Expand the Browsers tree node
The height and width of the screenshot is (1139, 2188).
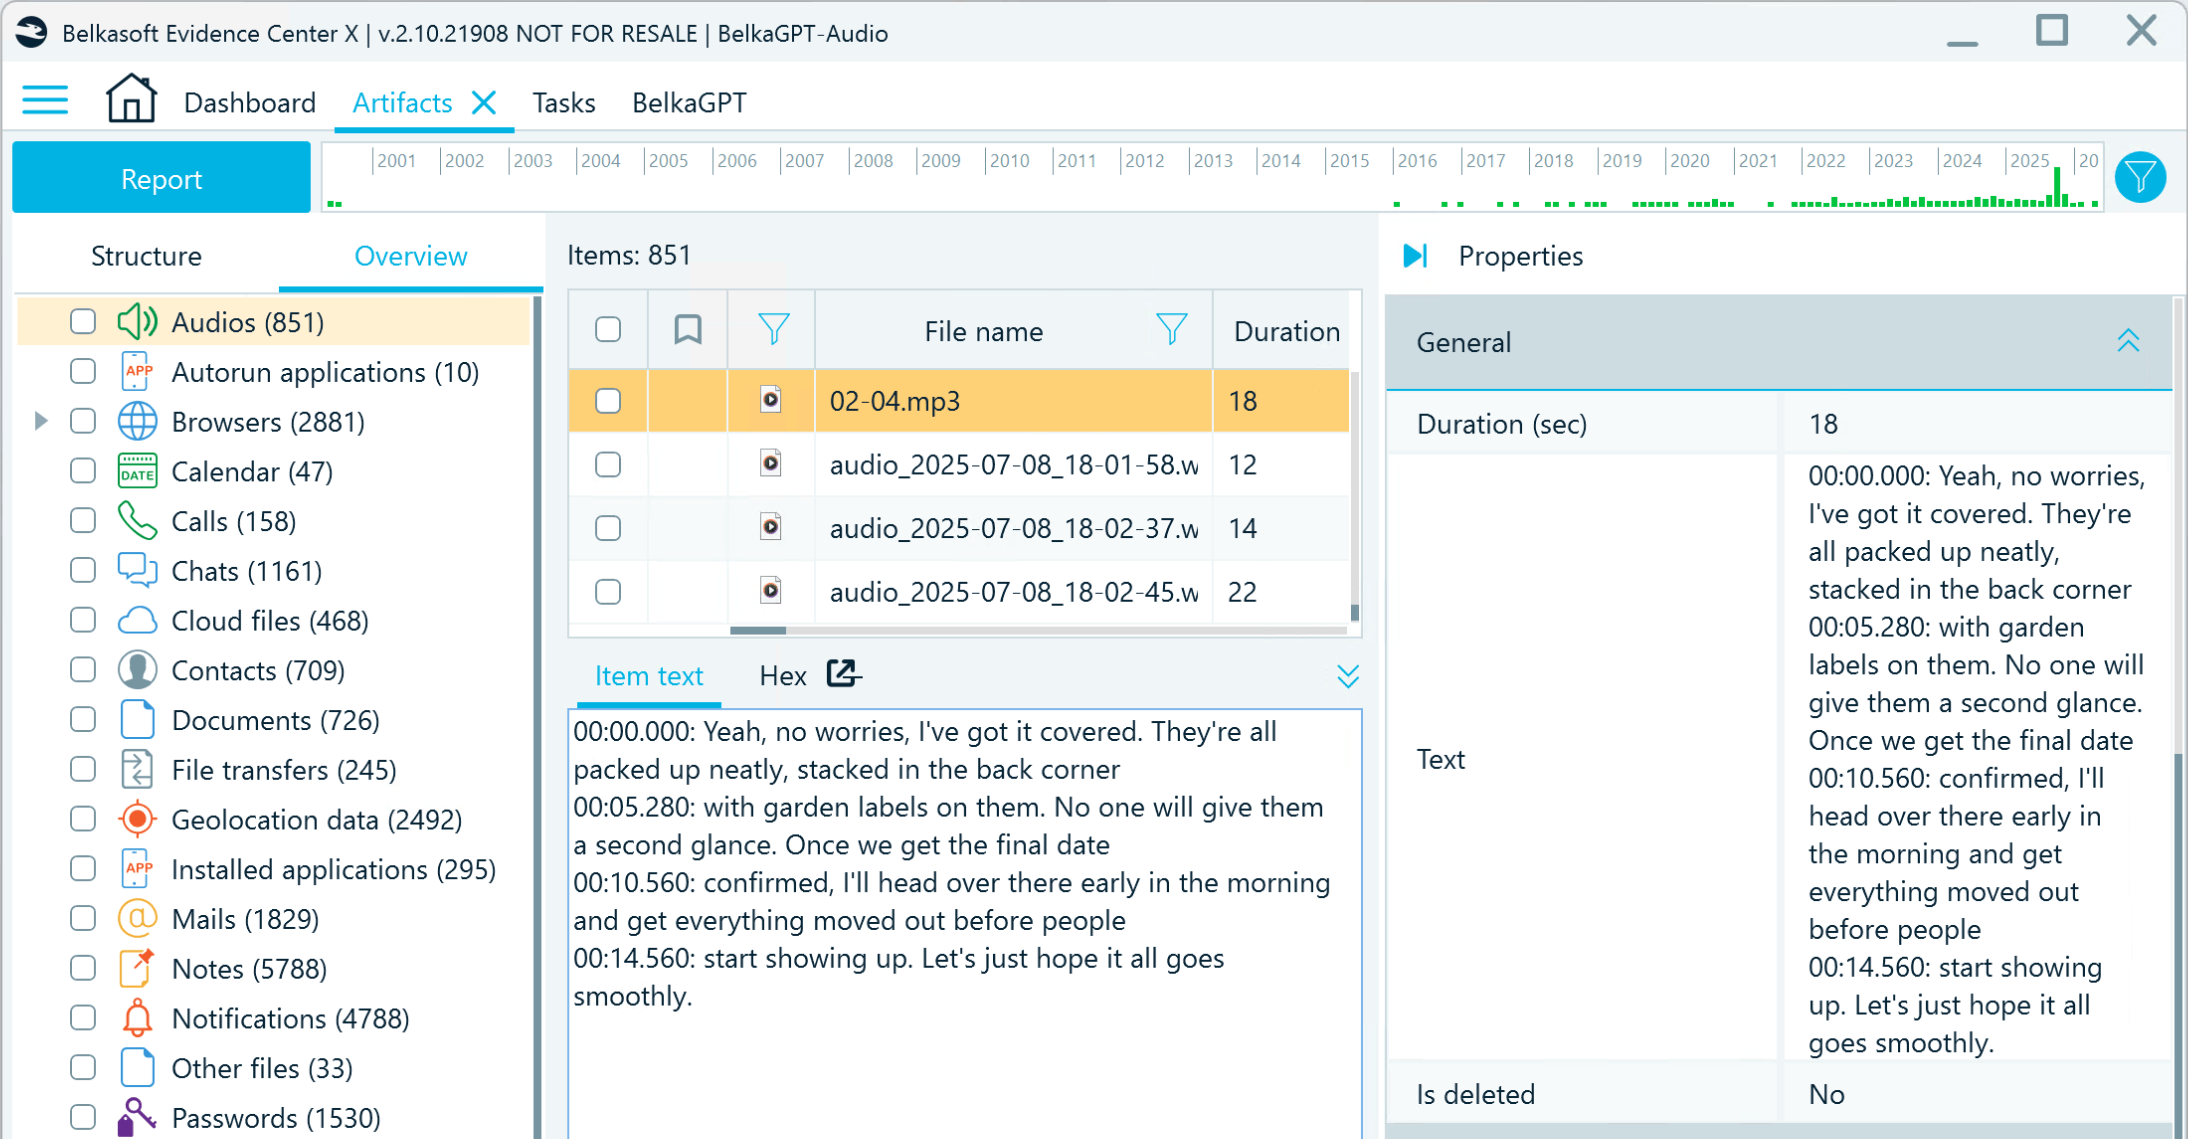41,421
